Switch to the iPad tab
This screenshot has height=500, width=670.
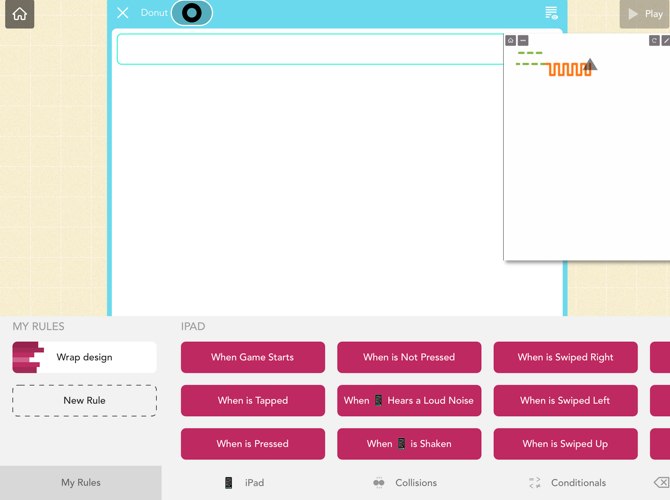click(x=244, y=483)
